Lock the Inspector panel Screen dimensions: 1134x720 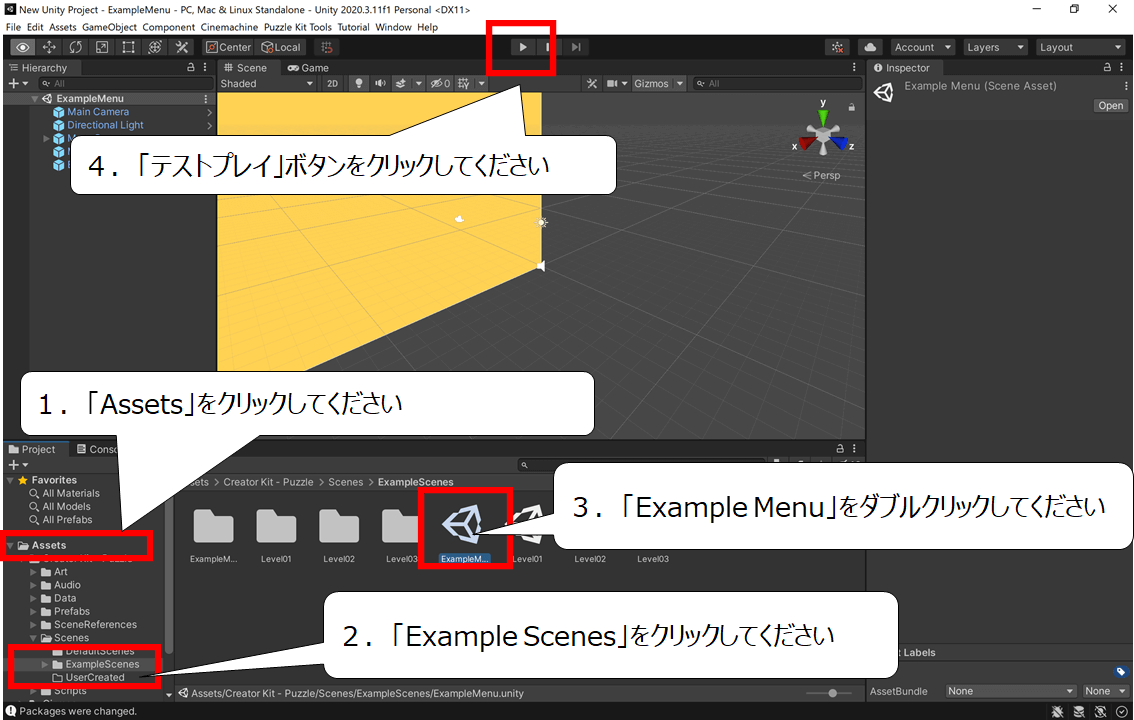[x=1107, y=67]
